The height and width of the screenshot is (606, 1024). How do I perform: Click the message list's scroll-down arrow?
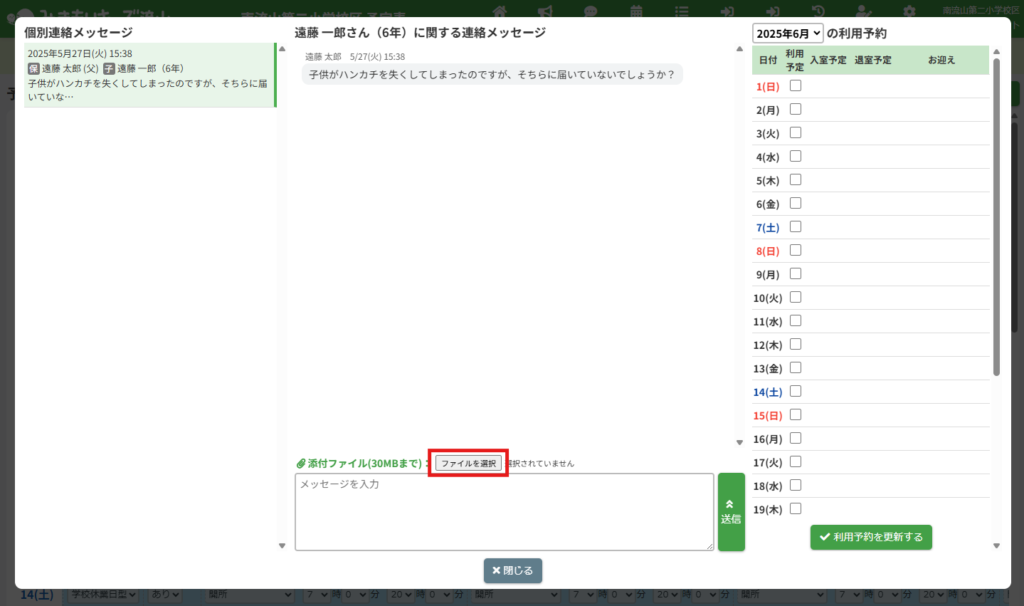pos(282,545)
